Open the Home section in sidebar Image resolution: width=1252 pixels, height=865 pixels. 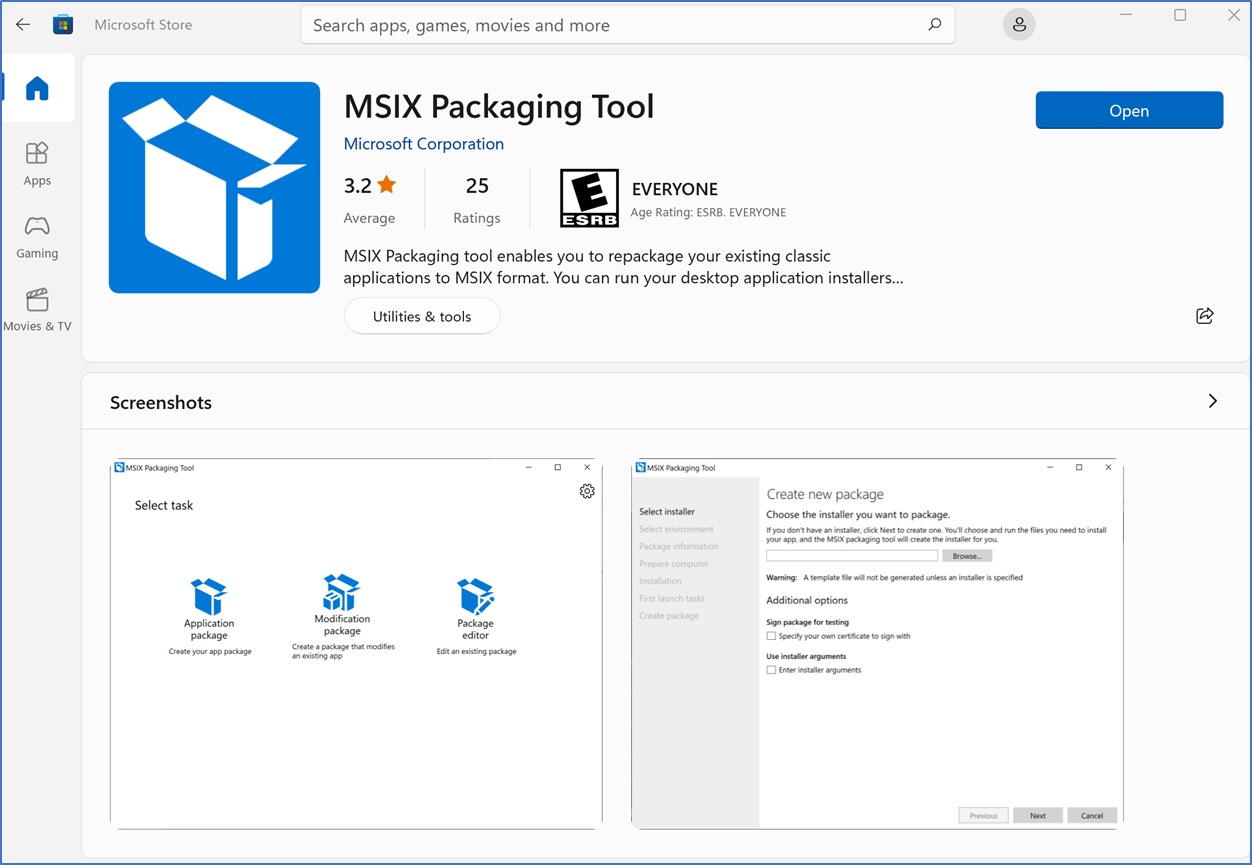37,88
